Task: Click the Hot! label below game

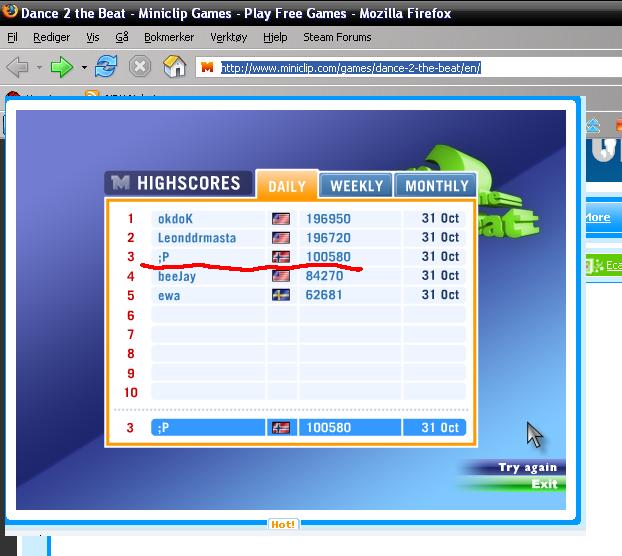Action: tap(283, 524)
